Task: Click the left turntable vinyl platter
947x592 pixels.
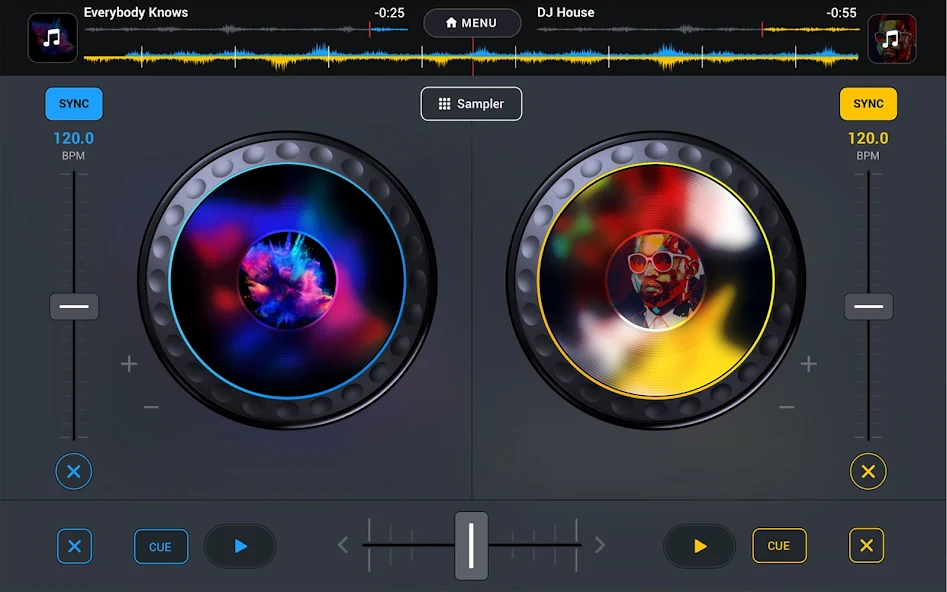Action: click(x=287, y=280)
